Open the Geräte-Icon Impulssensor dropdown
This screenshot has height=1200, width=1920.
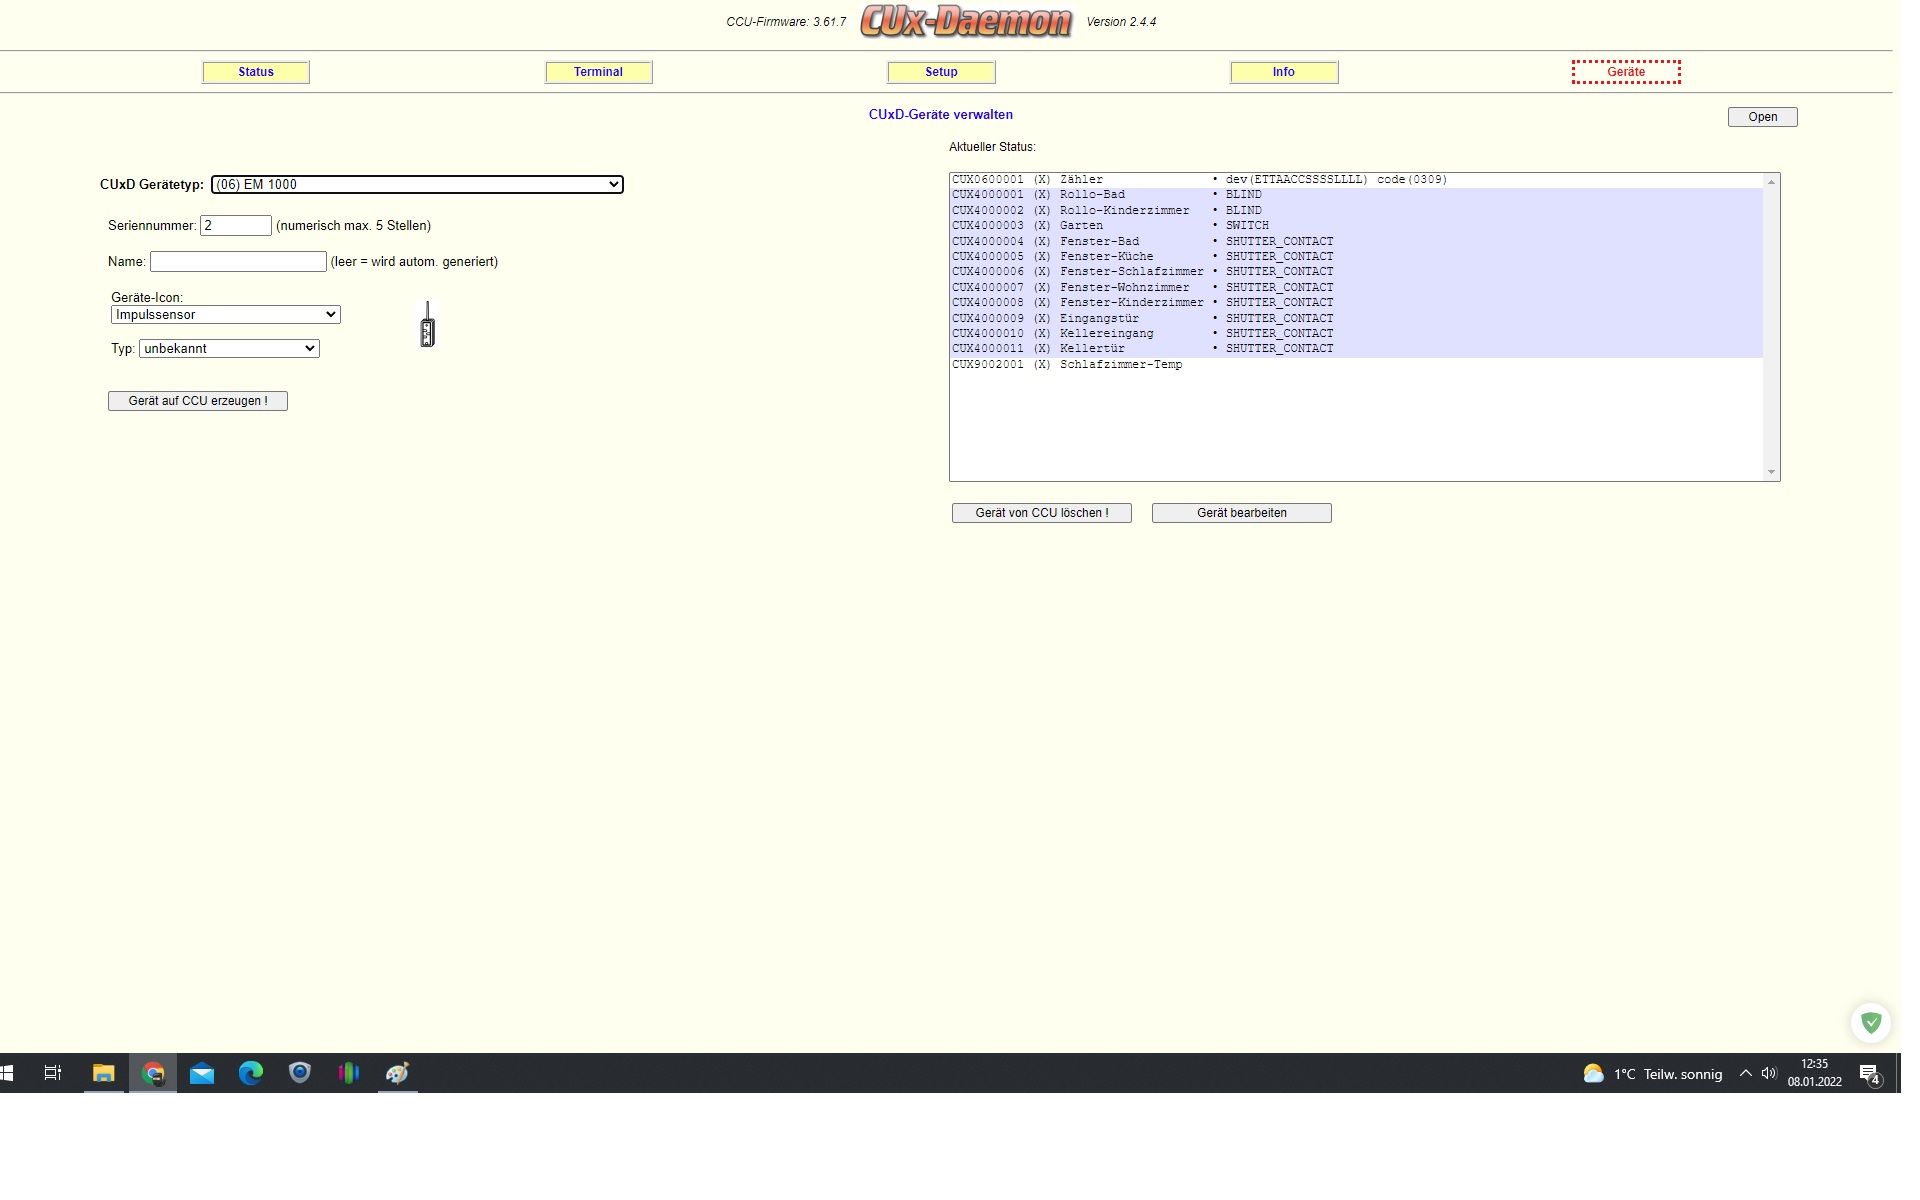[x=225, y=315]
